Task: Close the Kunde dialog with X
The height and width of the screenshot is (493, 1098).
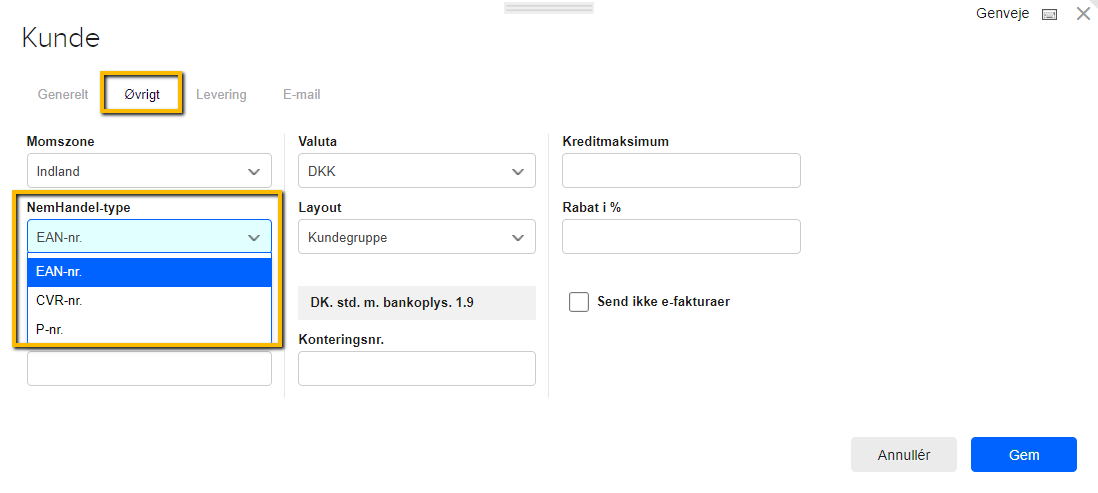Action: point(1083,14)
